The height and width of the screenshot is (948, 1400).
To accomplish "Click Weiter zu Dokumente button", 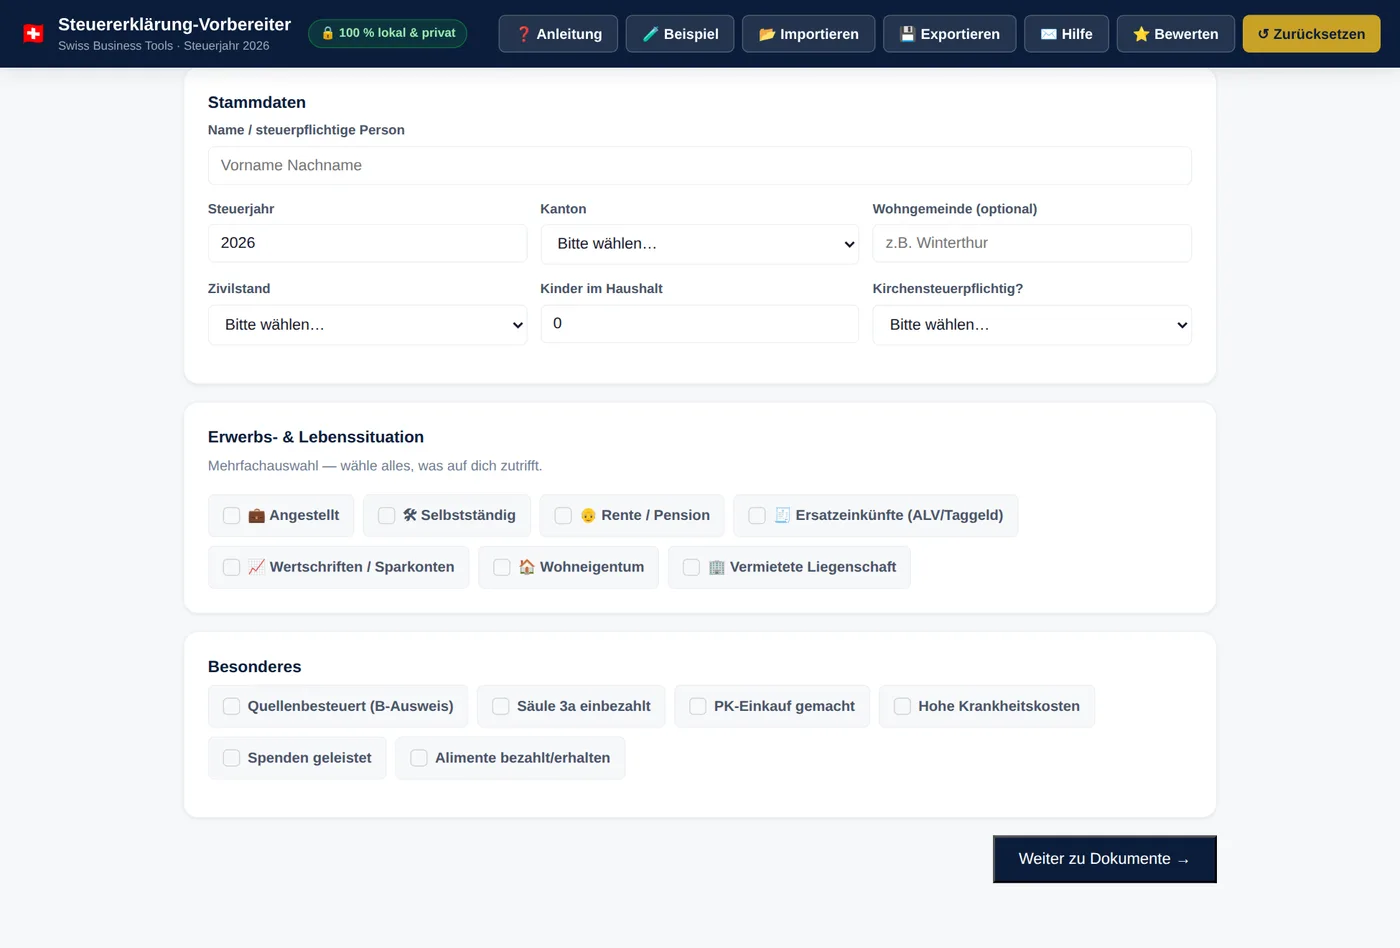I will 1104,859.
